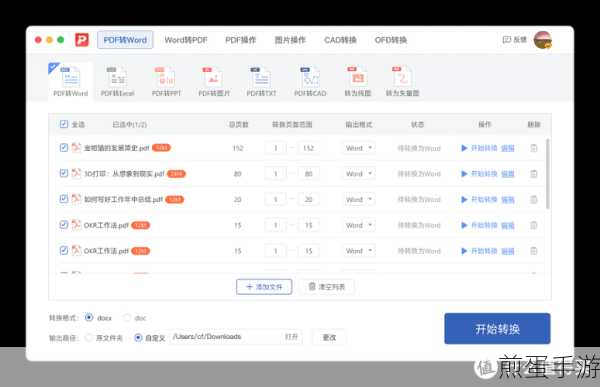Uncheck the 20-page file's checkbox

pyautogui.click(x=64, y=199)
